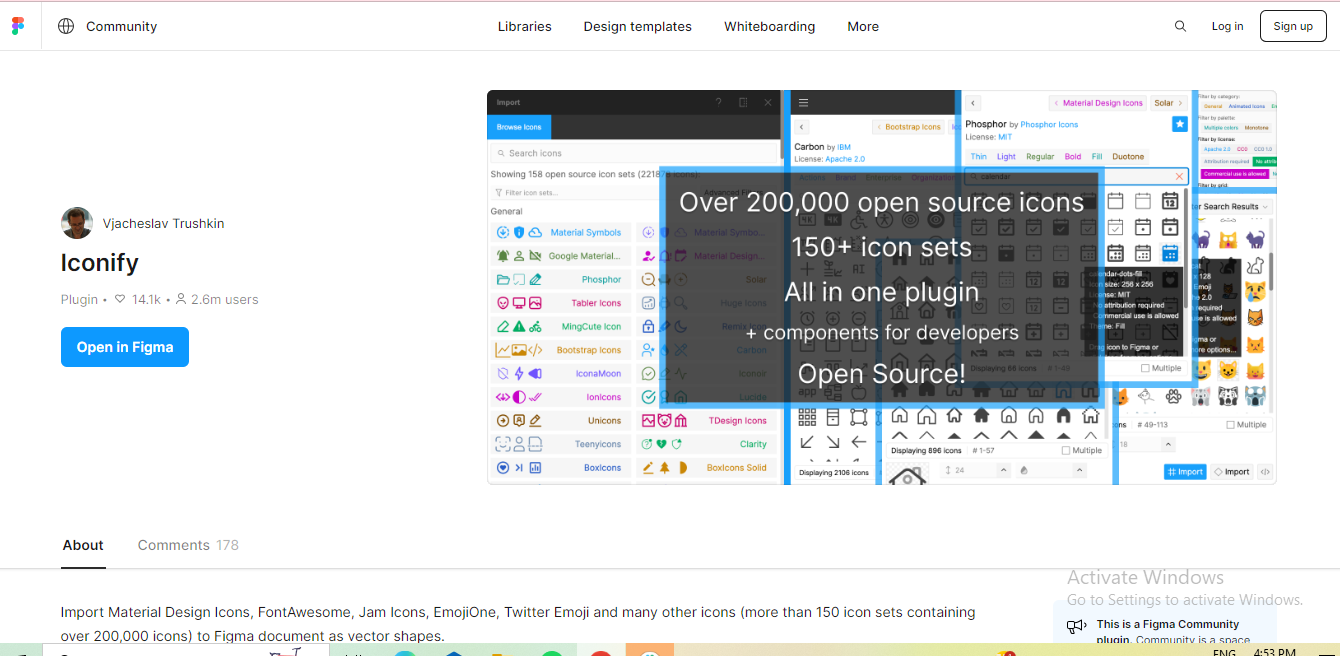Open the Design templates menu item

[638, 26]
